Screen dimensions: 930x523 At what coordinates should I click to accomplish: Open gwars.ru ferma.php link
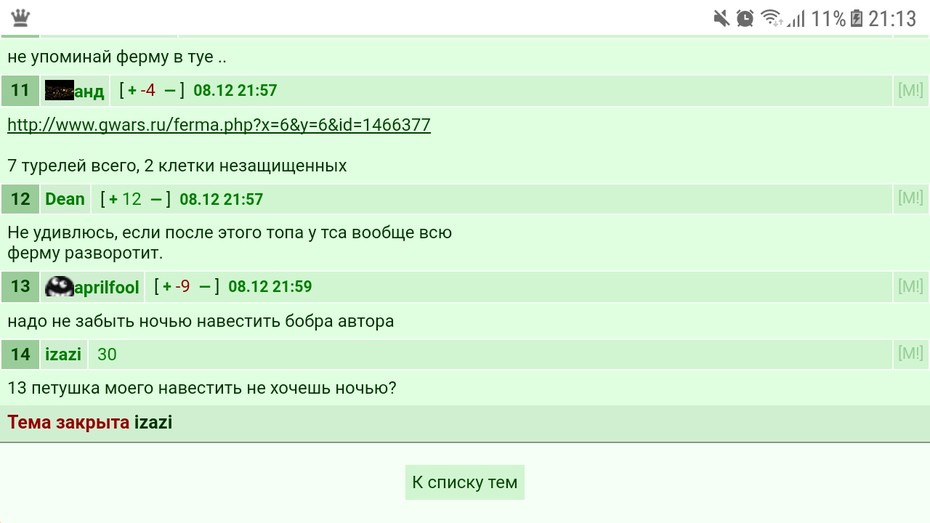[x=219, y=125]
